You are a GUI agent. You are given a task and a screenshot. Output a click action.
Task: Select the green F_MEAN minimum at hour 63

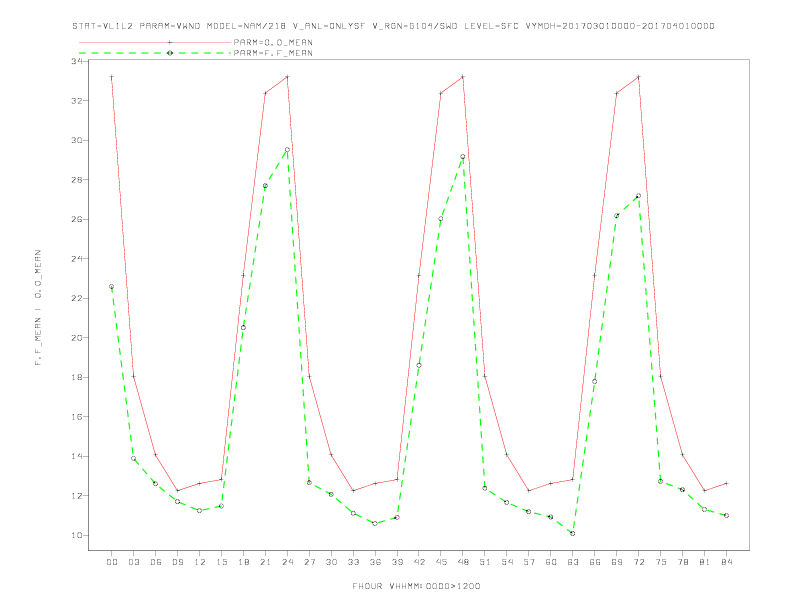pos(572,533)
